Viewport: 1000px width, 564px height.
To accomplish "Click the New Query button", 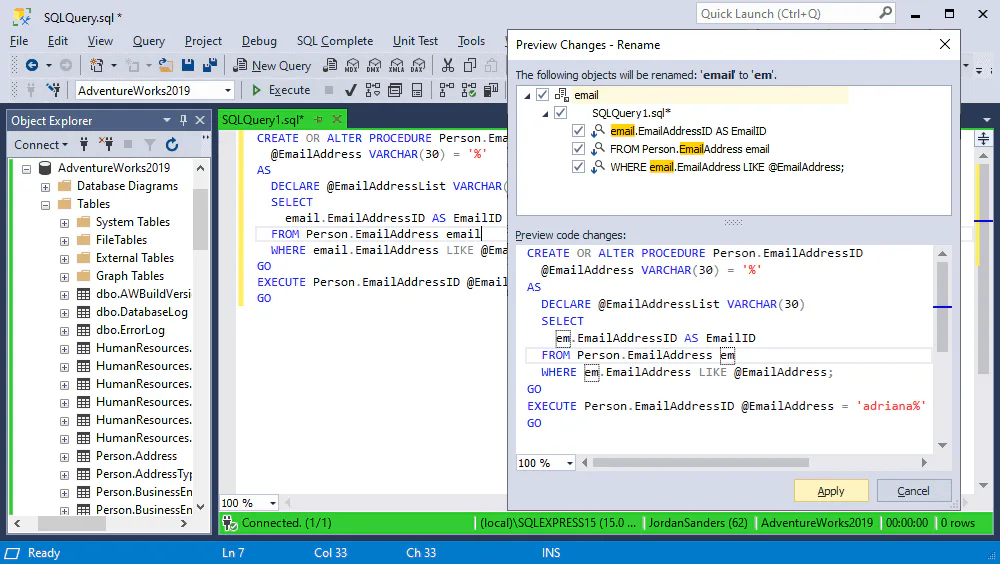I will click(272, 65).
